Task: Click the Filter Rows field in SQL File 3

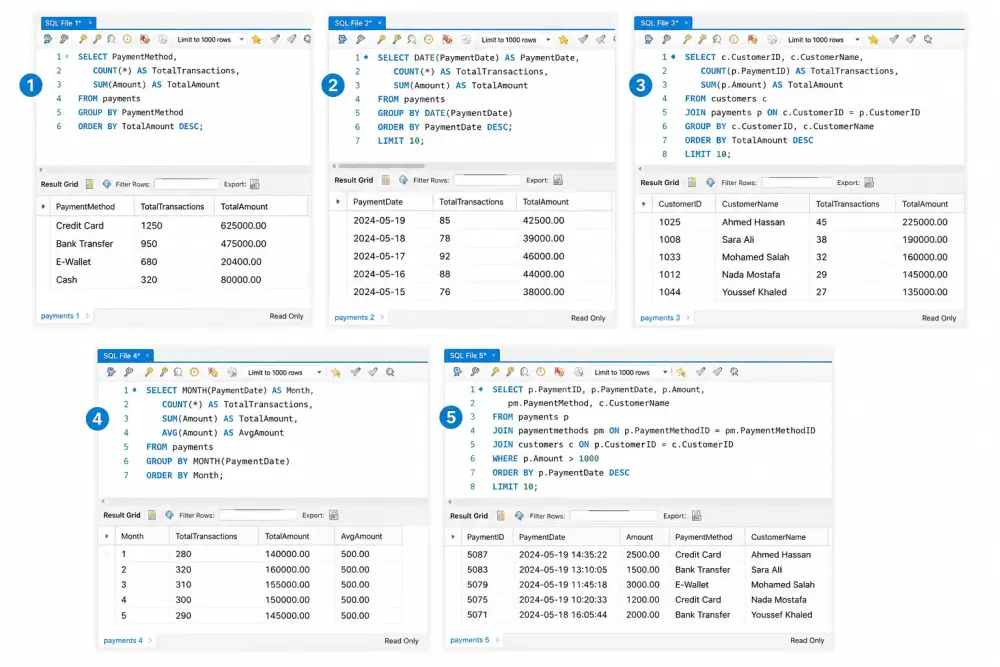Action: pyautogui.click(x=796, y=182)
